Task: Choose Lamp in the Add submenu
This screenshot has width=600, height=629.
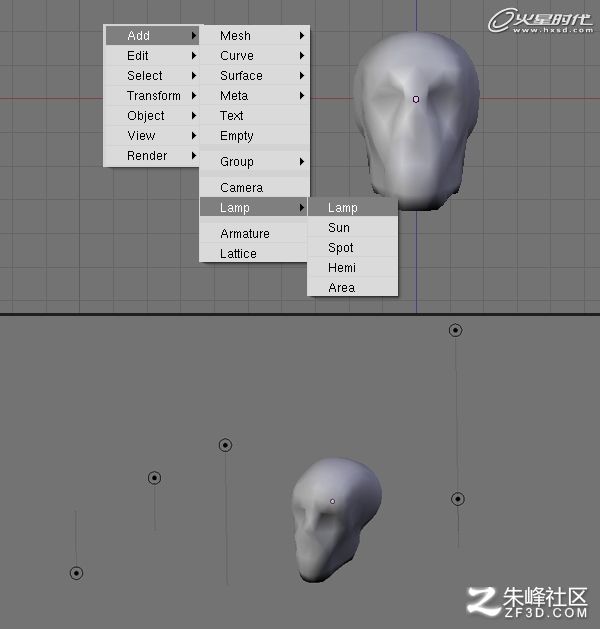Action: (x=253, y=208)
